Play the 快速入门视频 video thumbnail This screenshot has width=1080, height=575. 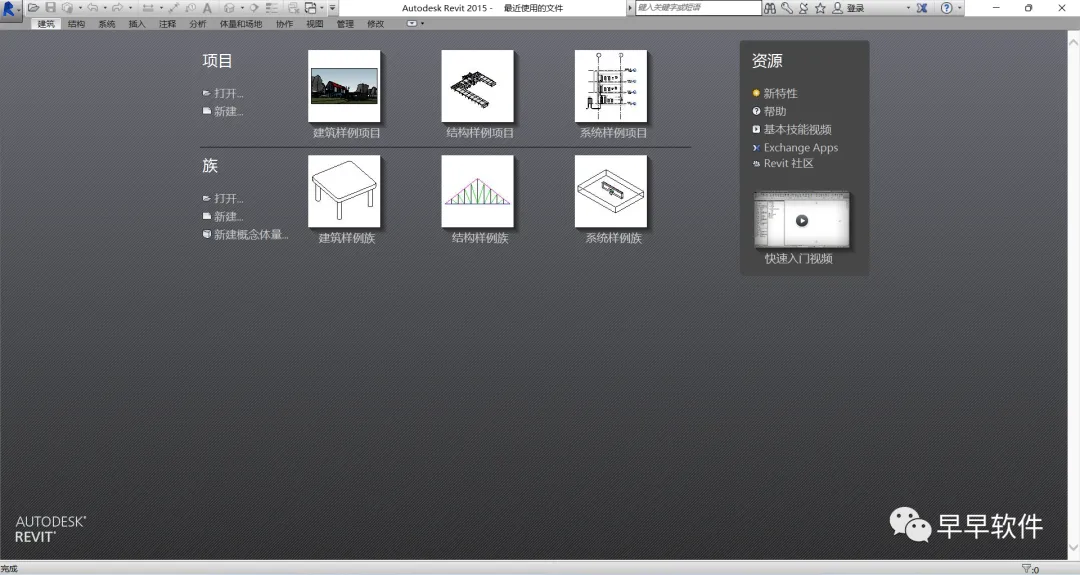802,220
